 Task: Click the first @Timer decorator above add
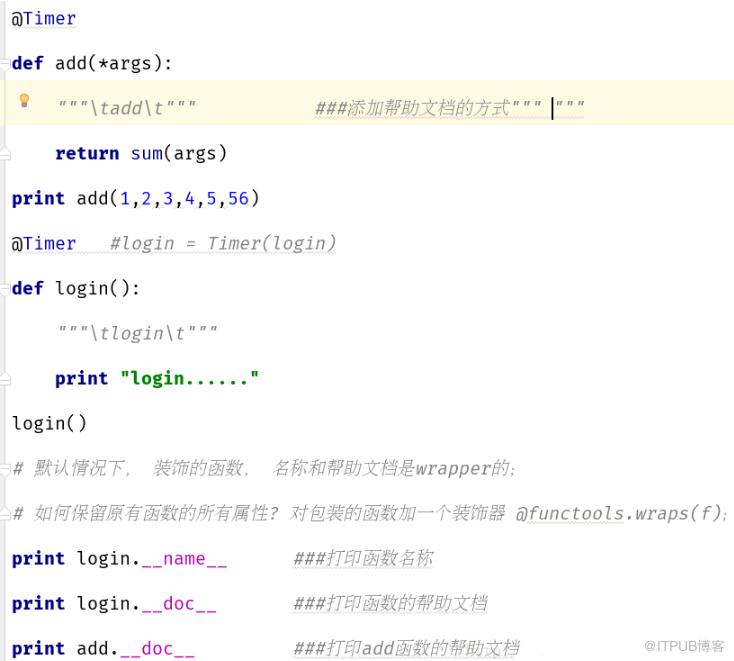point(44,19)
